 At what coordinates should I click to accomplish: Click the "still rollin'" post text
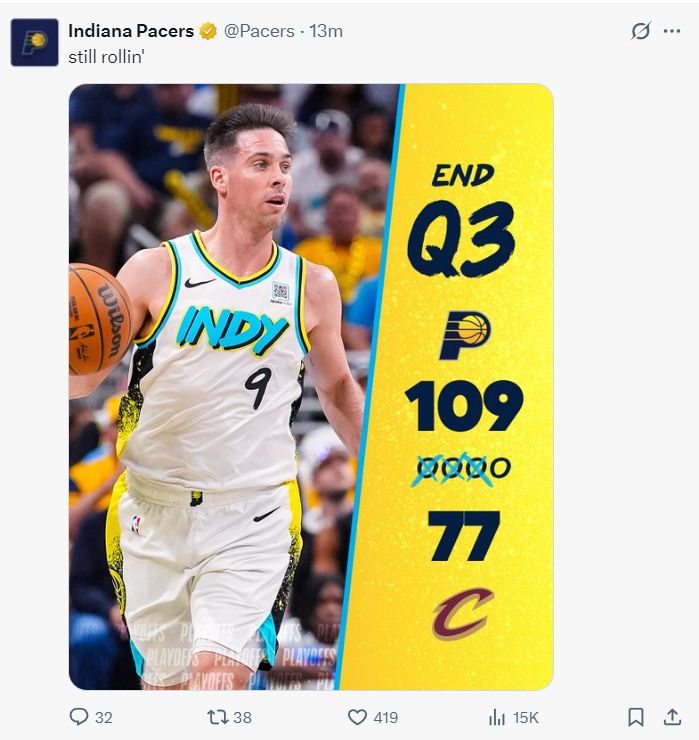(106, 57)
